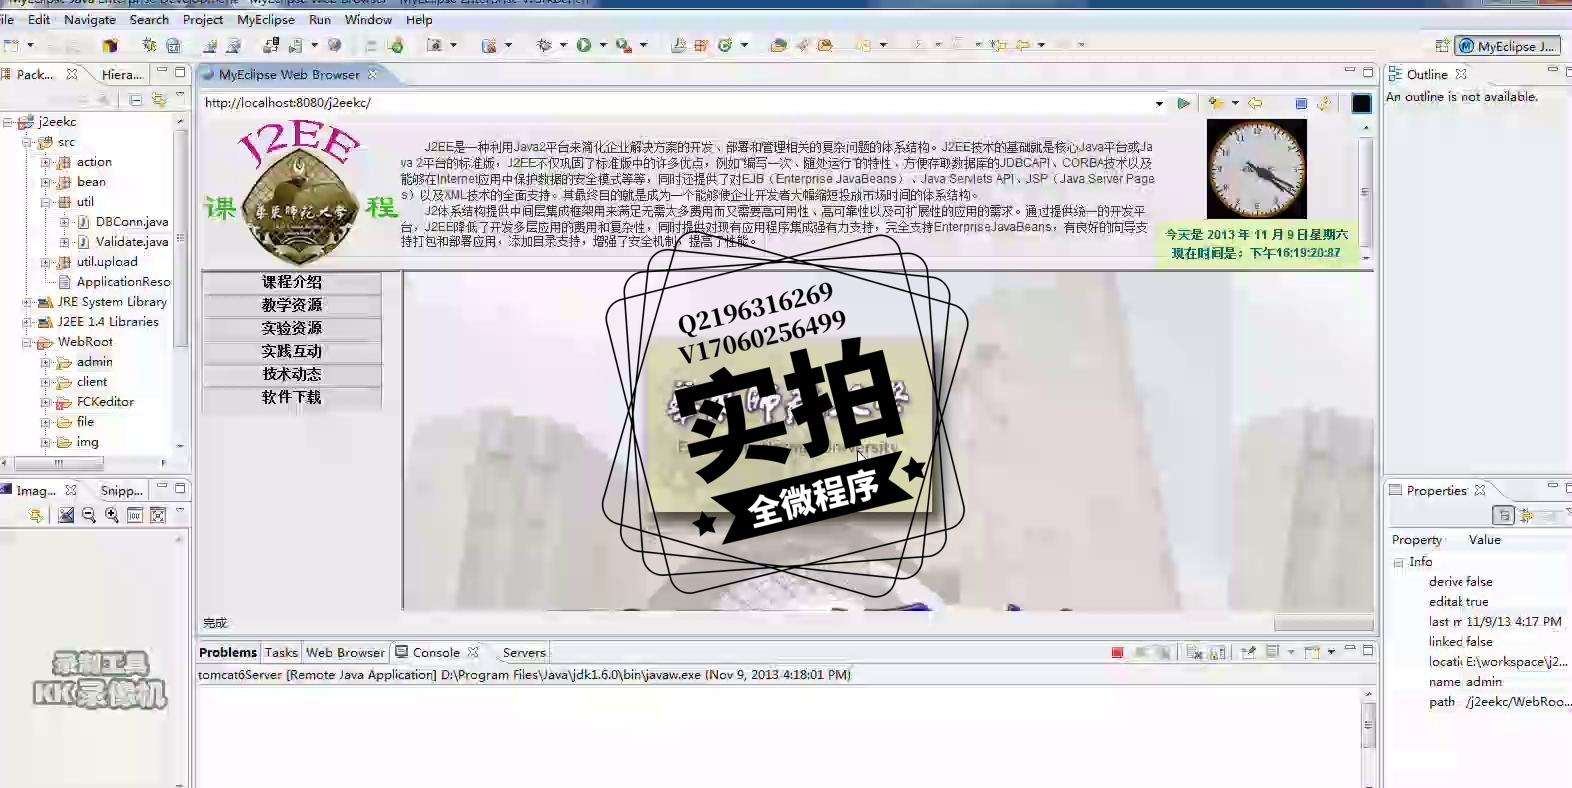Click Link with Editor in Package Explorer

point(159,99)
